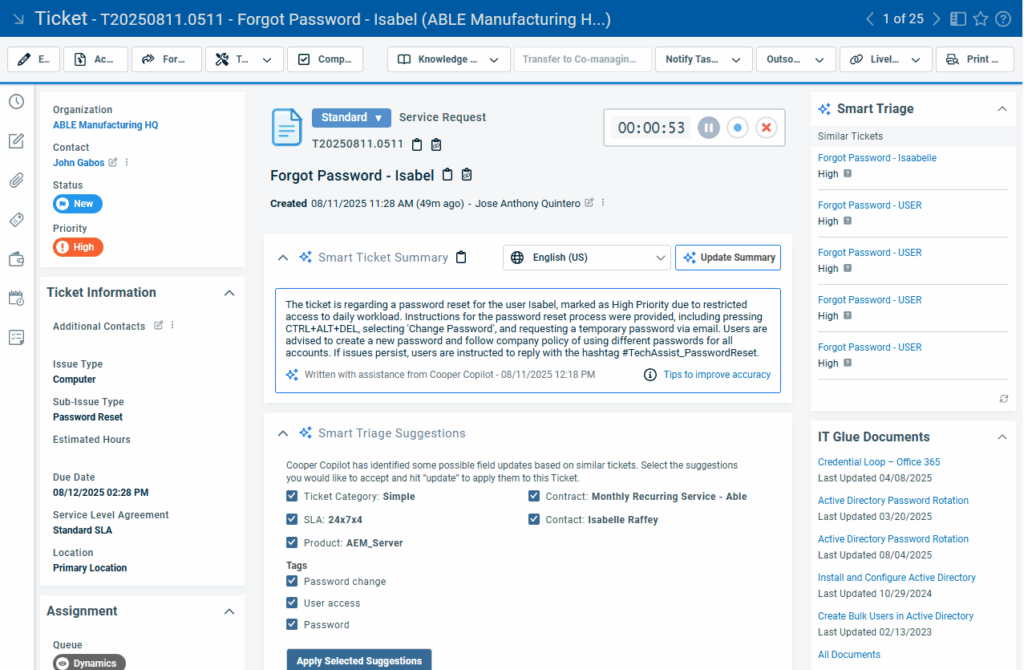Open help via the question mark icon

(1003, 18)
